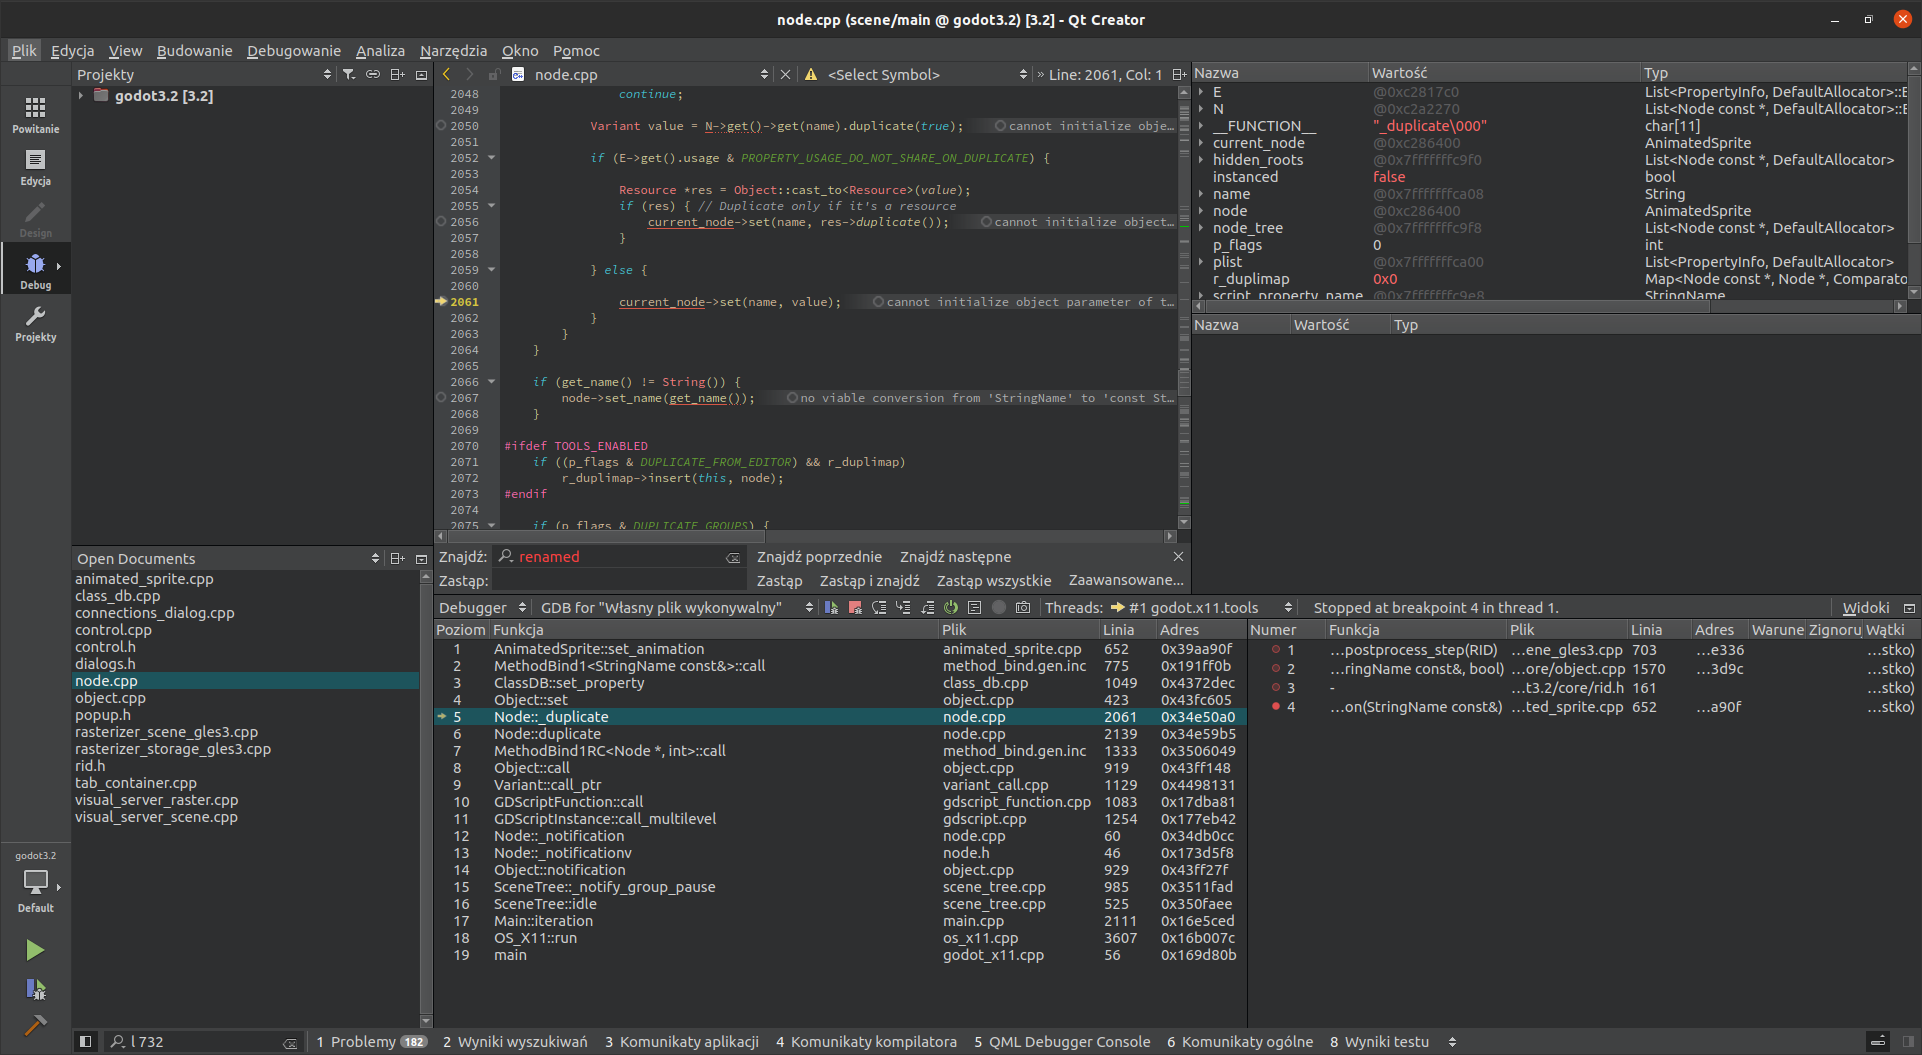Click Znajdź poprzednie button
Viewport: 1922px width, 1055px height.
(819, 557)
